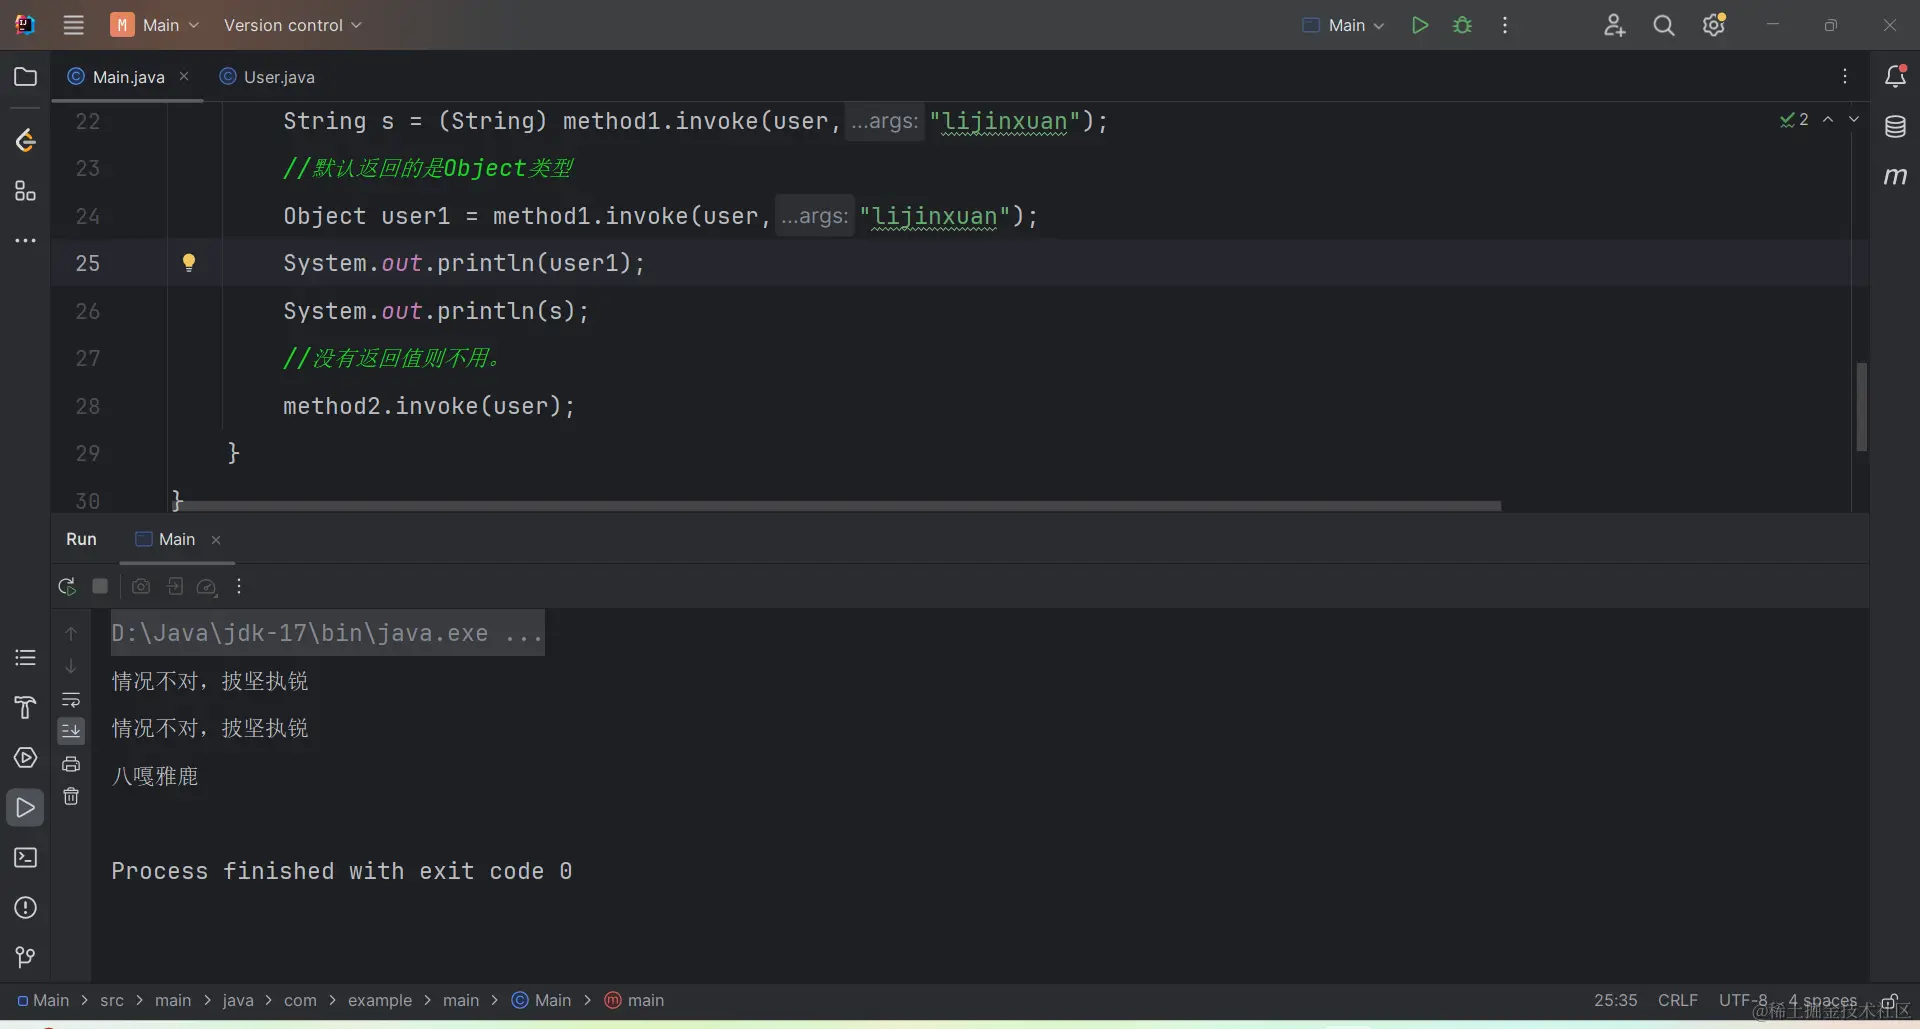Viewport: 1920px width, 1029px height.
Task: Open Code With Me user icon
Action: [1614, 25]
